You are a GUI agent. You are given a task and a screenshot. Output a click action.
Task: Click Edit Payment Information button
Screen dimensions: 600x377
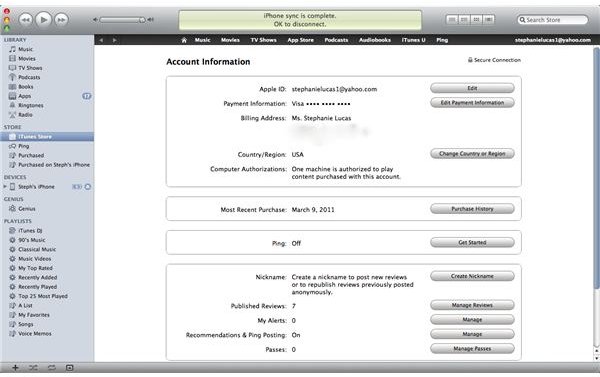472,103
